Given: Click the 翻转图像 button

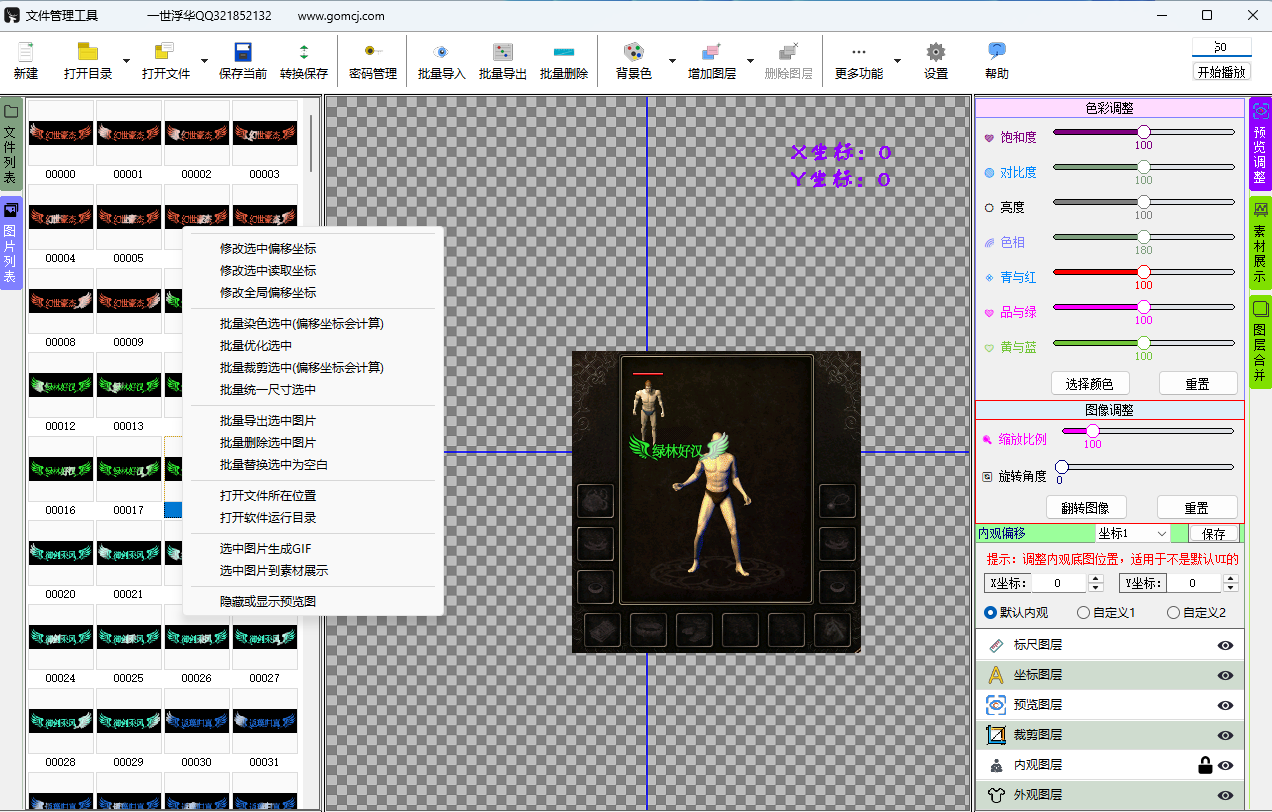Looking at the screenshot, I should 1086,508.
